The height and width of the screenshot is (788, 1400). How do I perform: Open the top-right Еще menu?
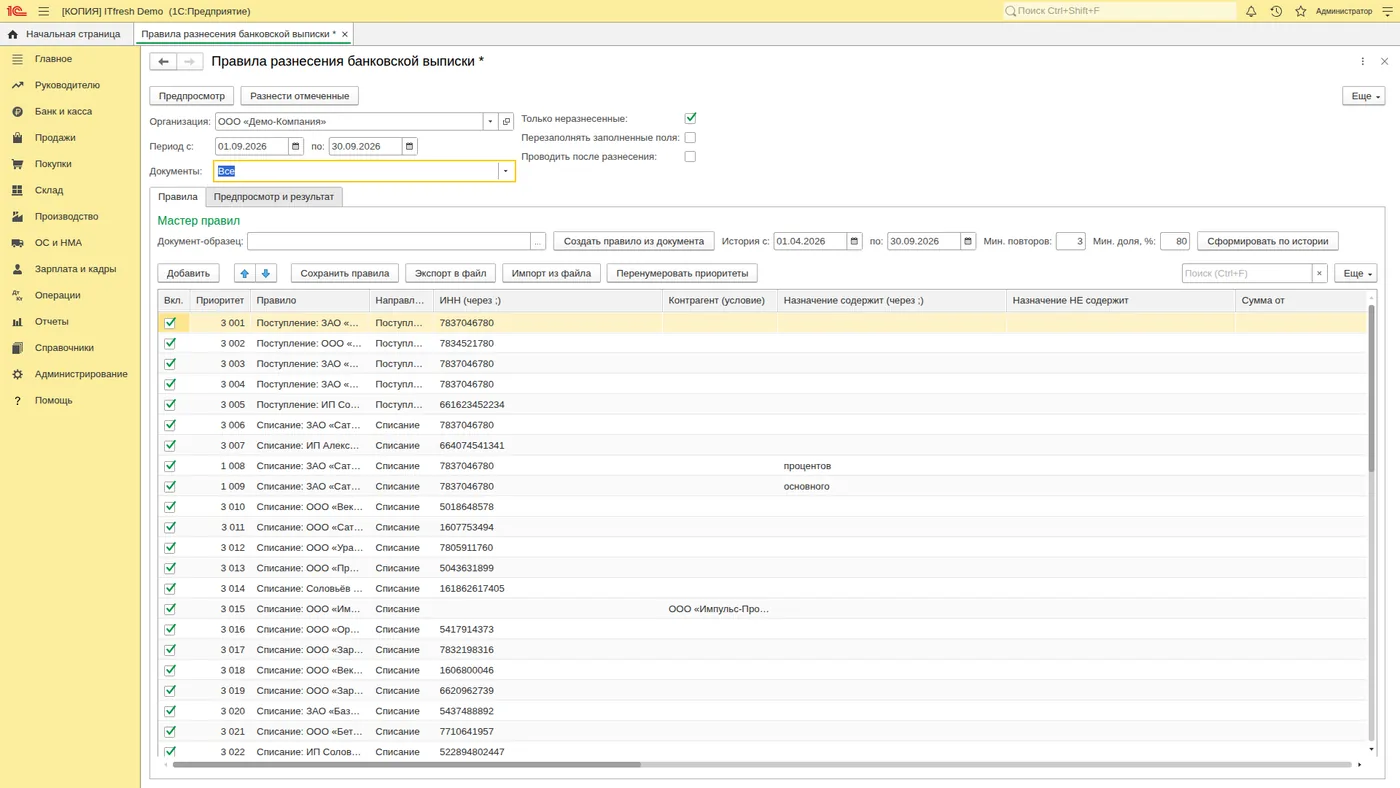click(x=1363, y=96)
